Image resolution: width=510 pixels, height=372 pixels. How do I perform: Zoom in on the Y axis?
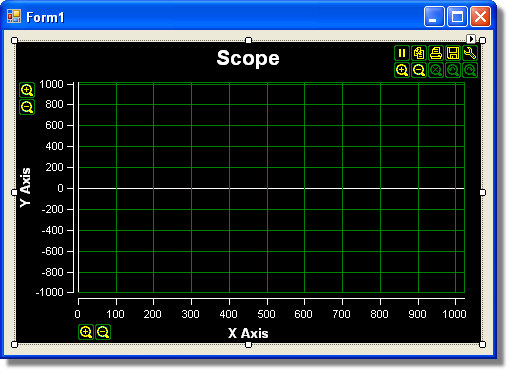(27, 90)
